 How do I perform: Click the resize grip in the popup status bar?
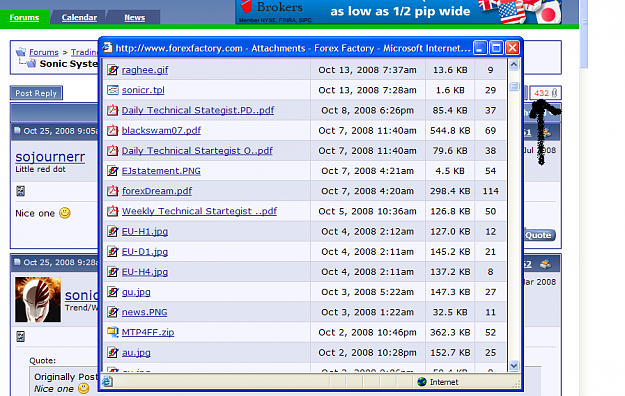pos(517,384)
